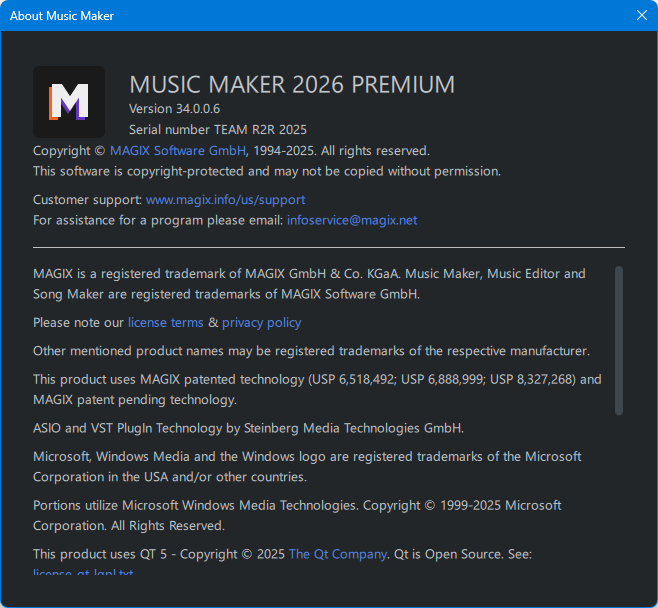Visit the www.magix.info/us/support link
Viewport: 658px width, 608px height.
[225, 200]
